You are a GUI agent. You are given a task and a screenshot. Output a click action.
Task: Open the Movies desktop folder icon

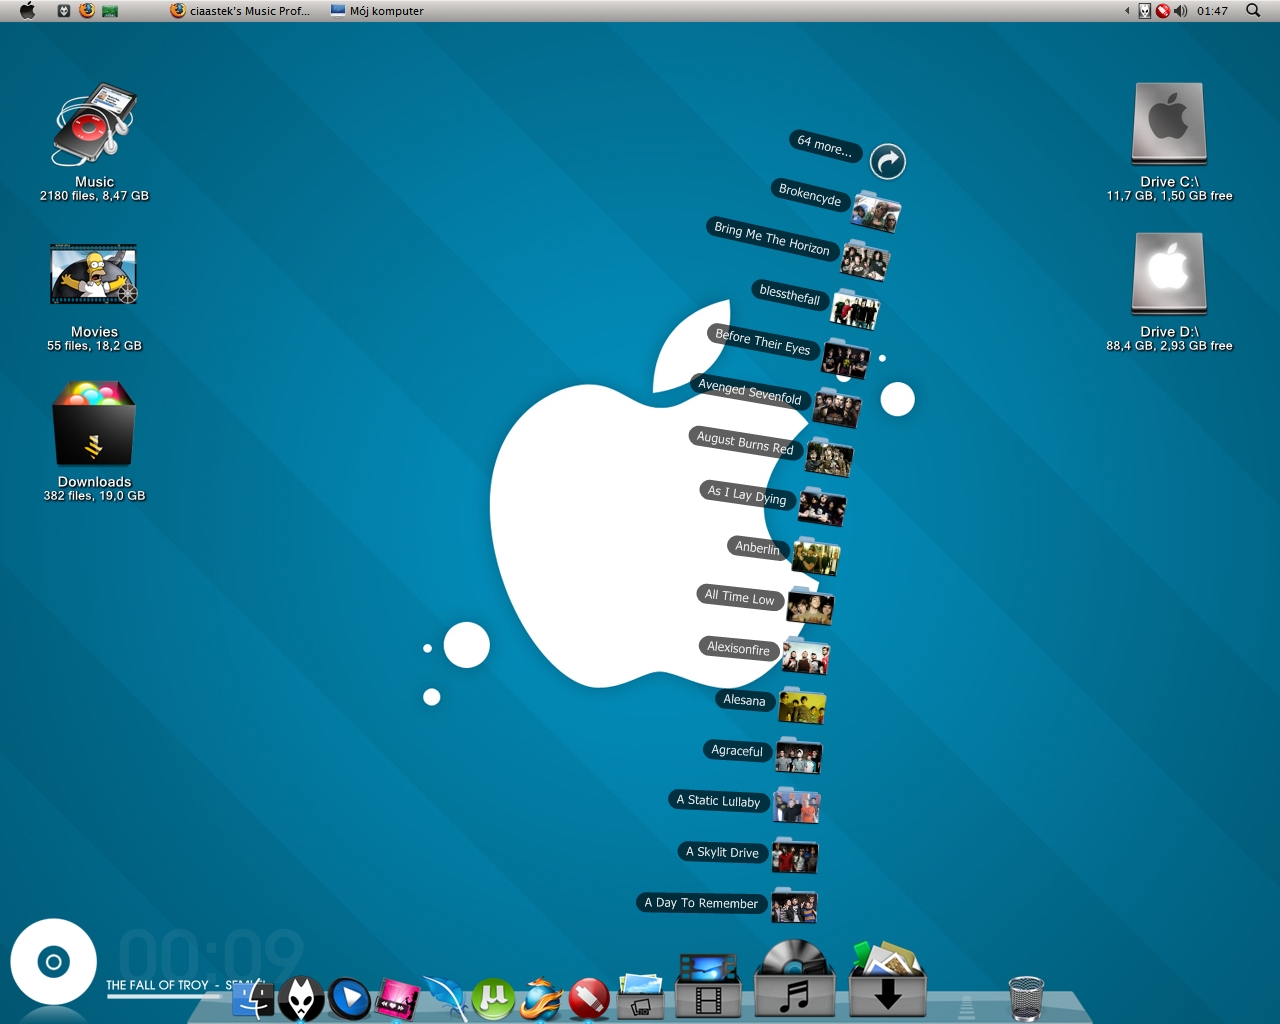(94, 273)
